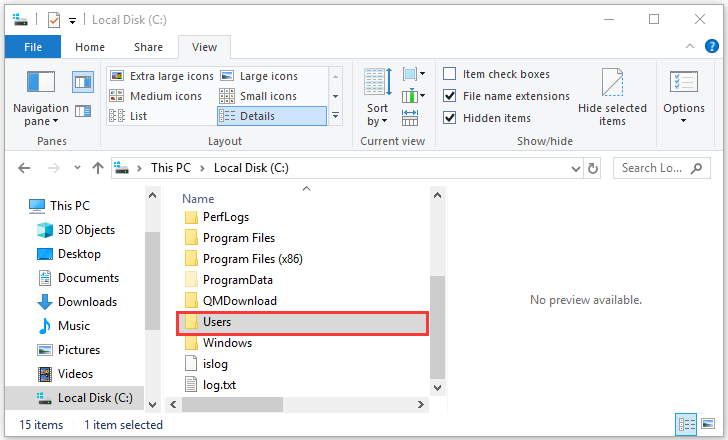728x440 pixels.
Task: Open Documents in the sidebar
Action: point(88,278)
